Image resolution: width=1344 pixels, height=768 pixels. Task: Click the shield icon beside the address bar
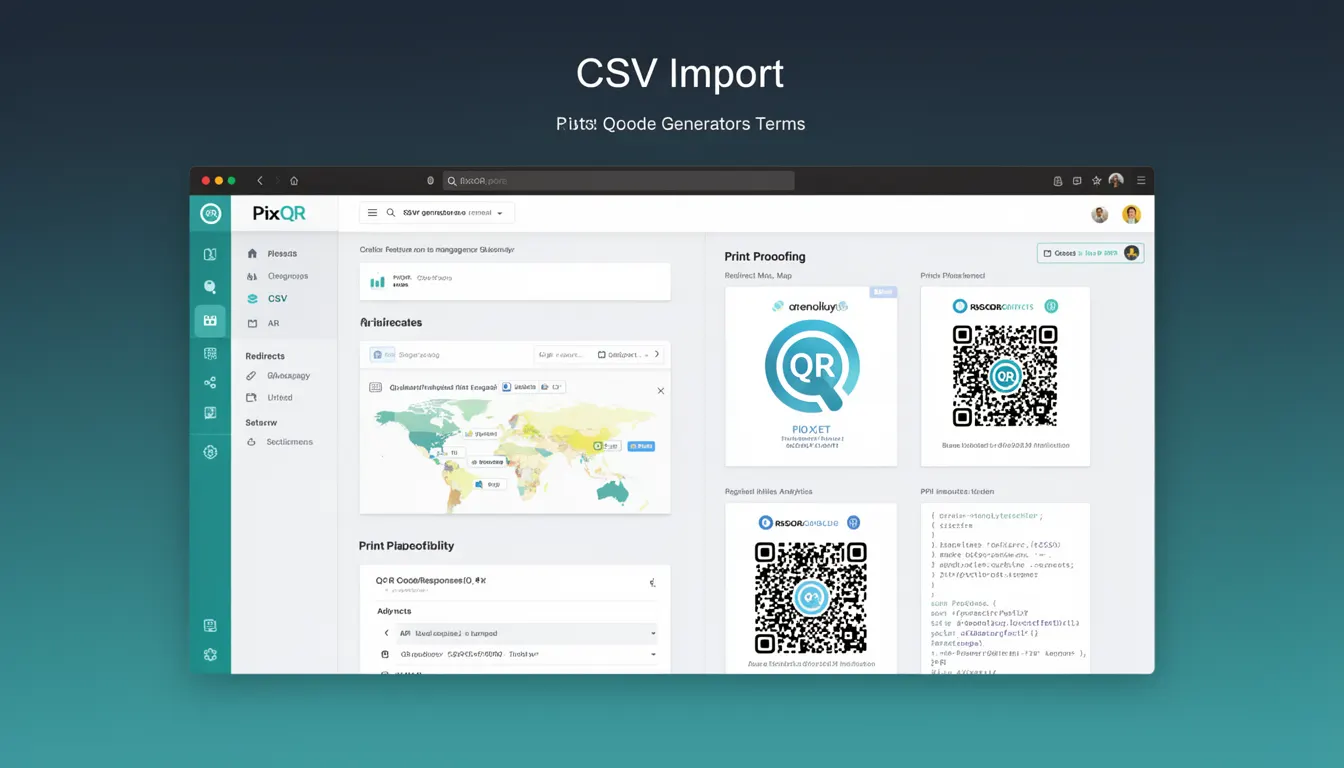[x=431, y=181]
